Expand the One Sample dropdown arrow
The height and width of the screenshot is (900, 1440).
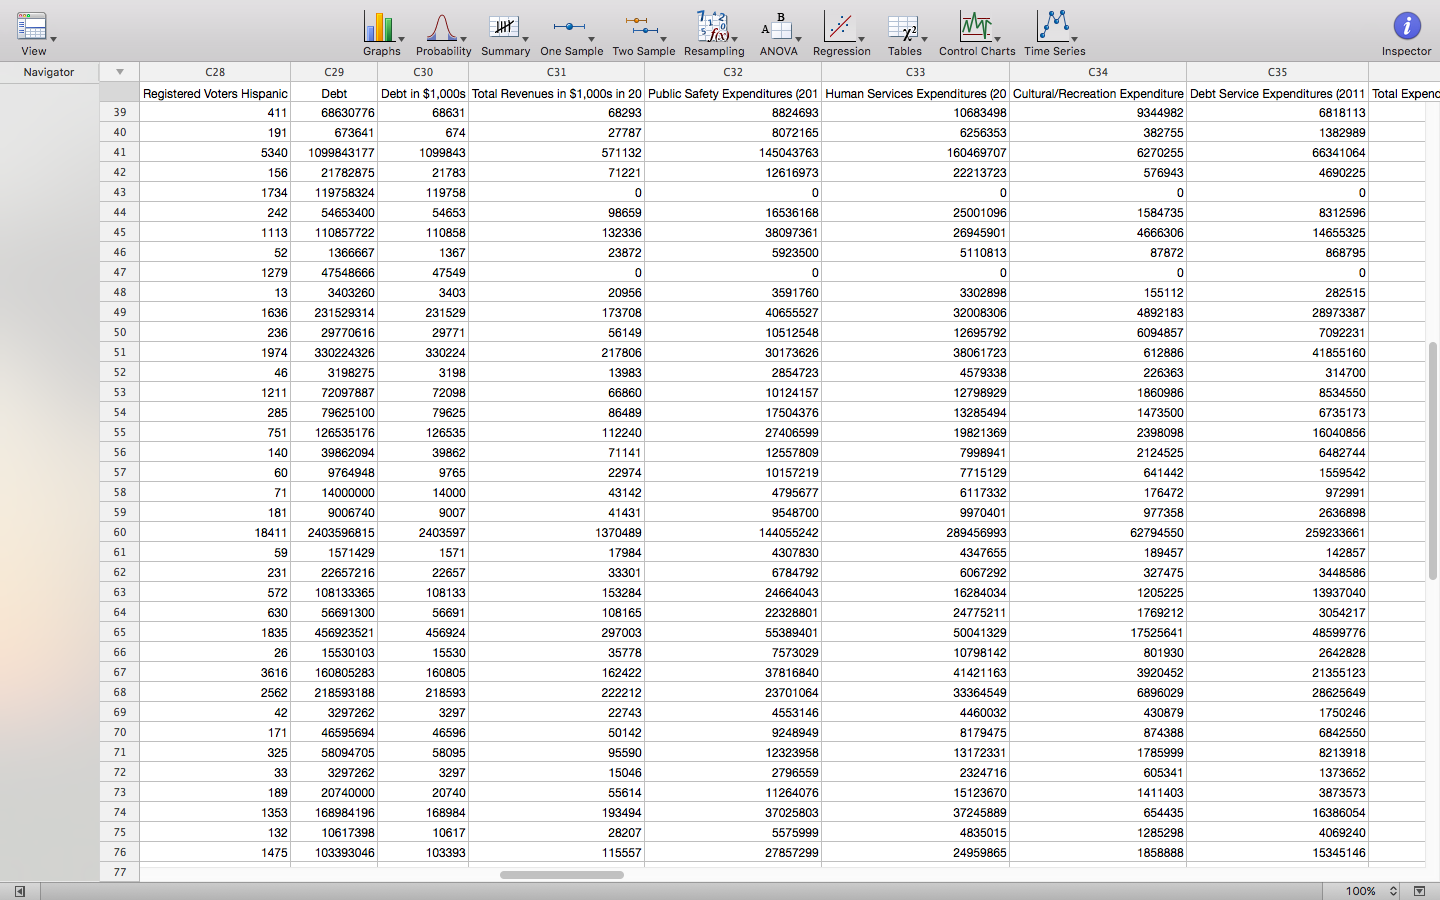pyautogui.click(x=592, y=40)
